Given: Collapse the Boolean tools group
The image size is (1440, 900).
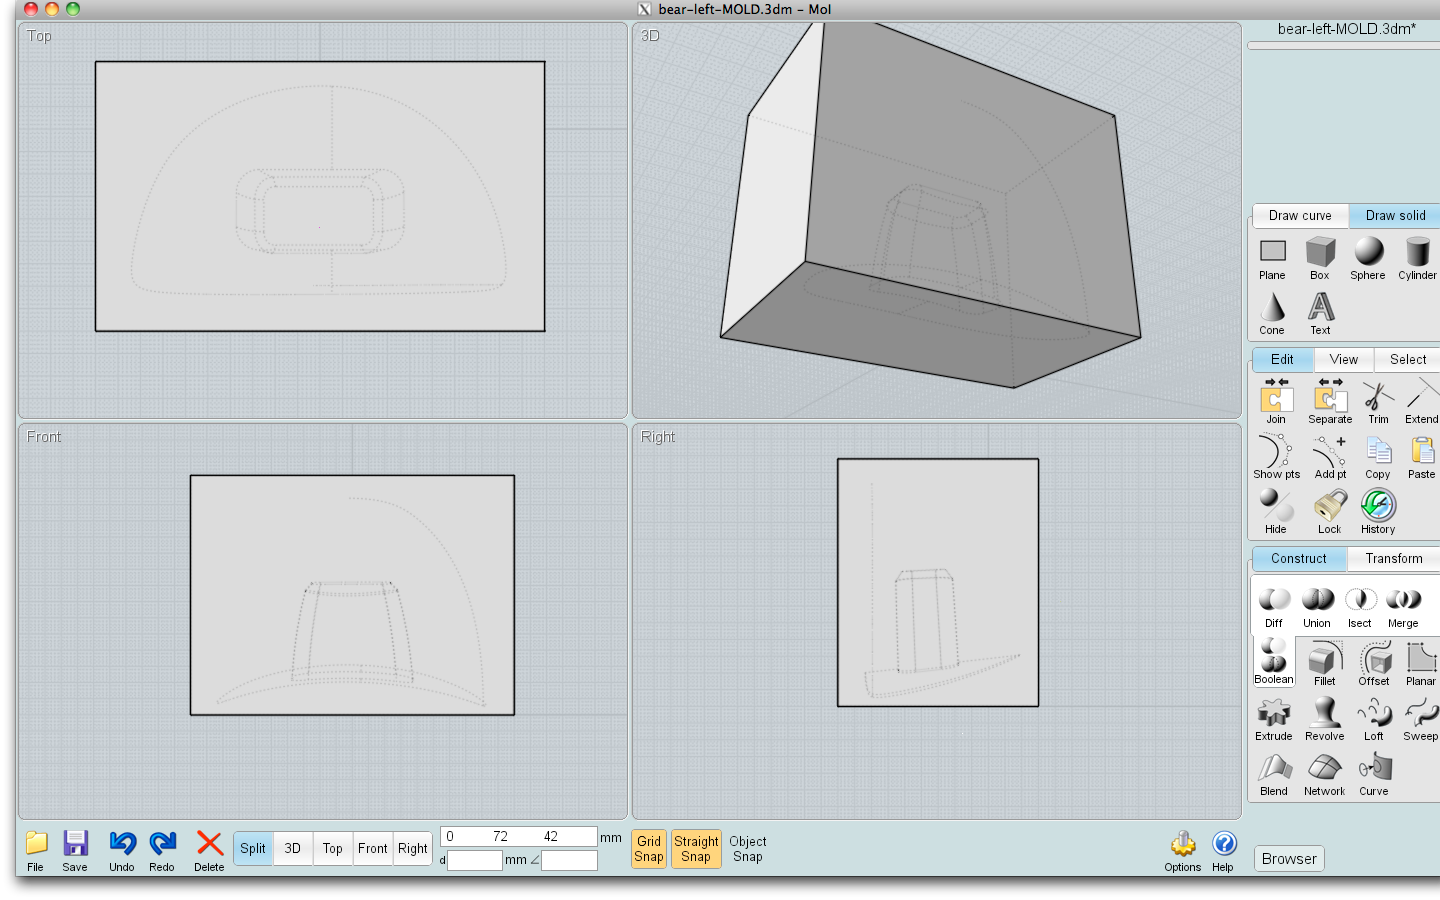Looking at the screenshot, I should (x=1274, y=662).
